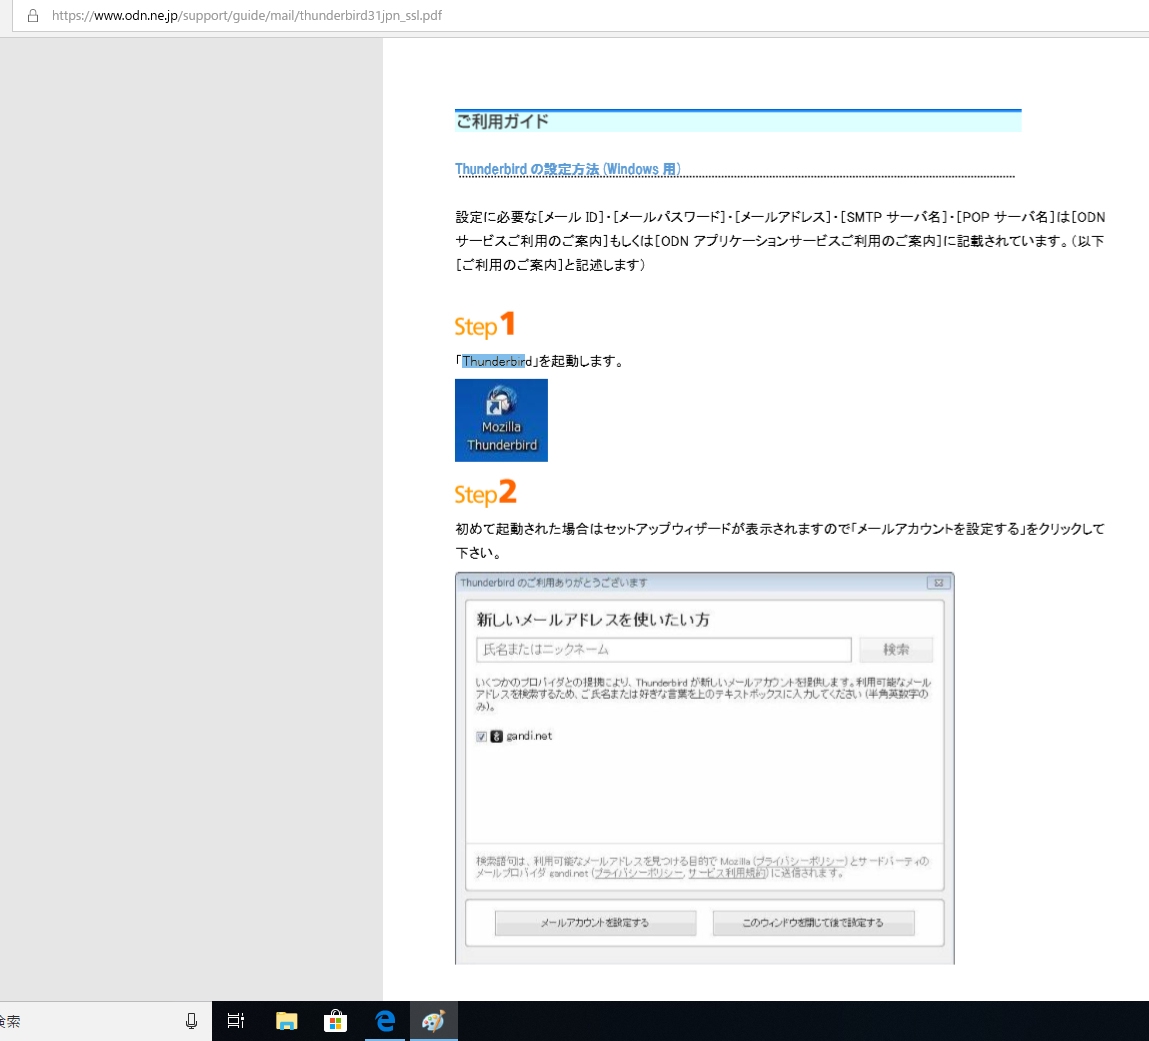This screenshot has width=1149, height=1041.
Task: Close the Thunderbird welcome dialog
Action: tap(939, 582)
